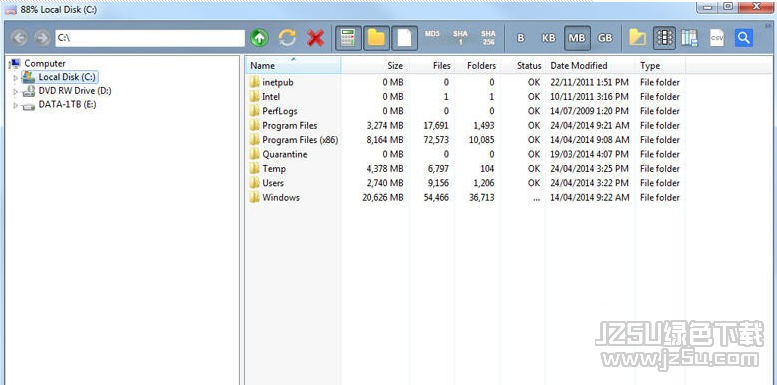Sort by the Files column header
The width and height of the screenshot is (777, 385).
(x=432, y=65)
